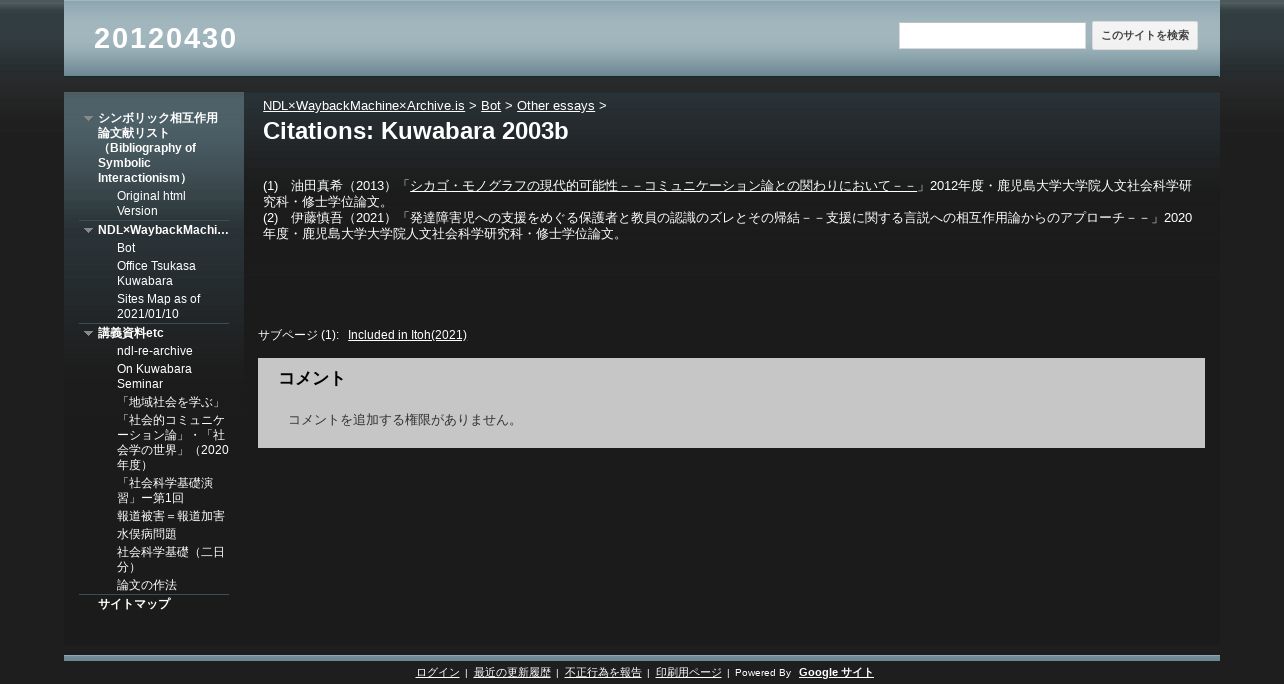The width and height of the screenshot is (1284, 684).
Task: Open シカゴ・モノグラフの現代的可能性 citation link
Action: (663, 186)
